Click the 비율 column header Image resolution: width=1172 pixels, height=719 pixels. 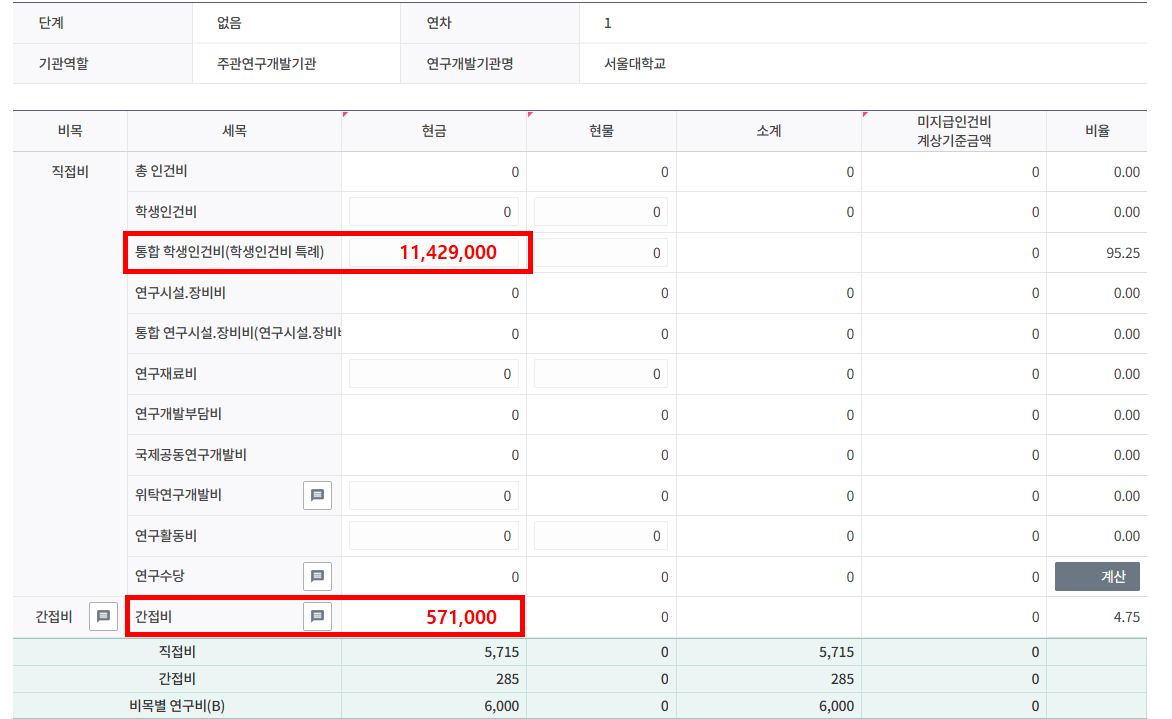click(1096, 131)
